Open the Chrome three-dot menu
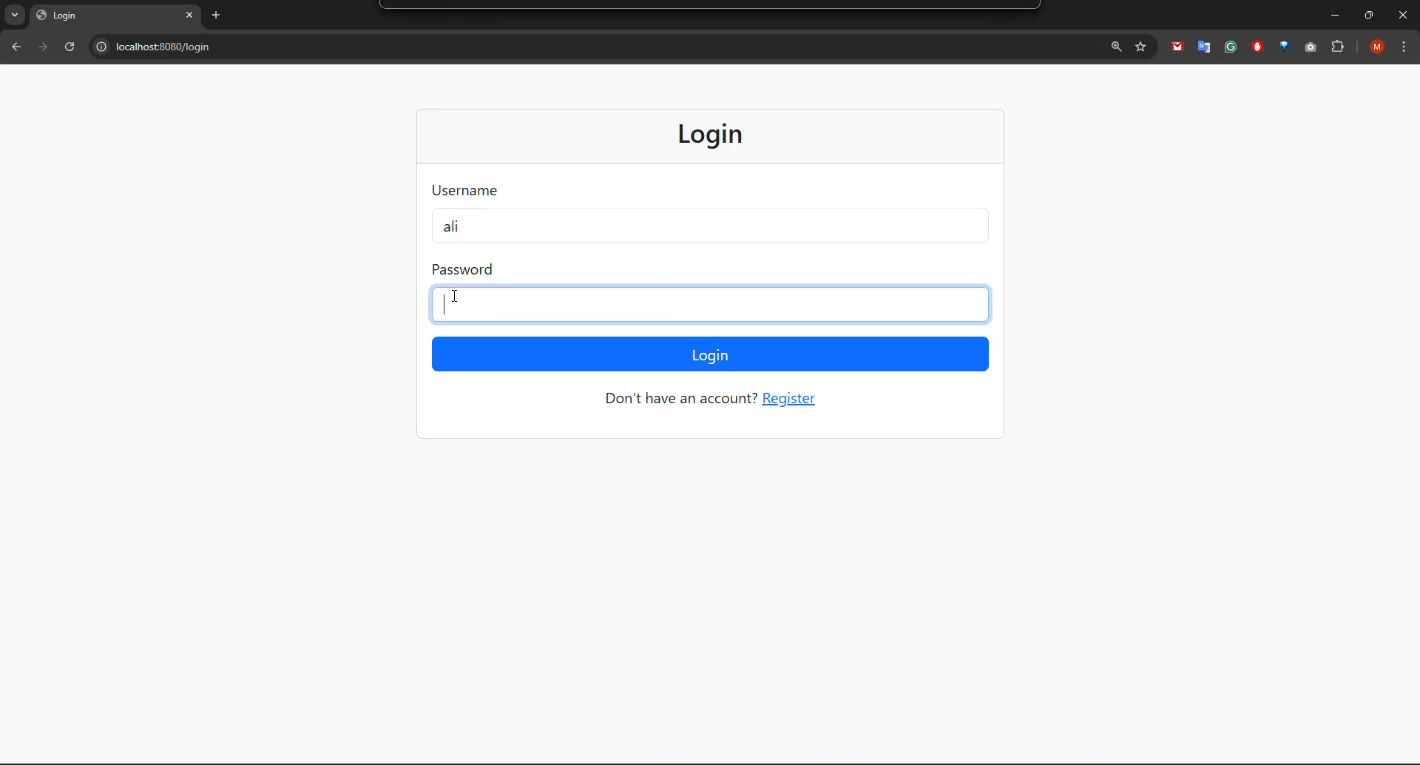Screen dimensions: 1420x765 tap(1404, 47)
